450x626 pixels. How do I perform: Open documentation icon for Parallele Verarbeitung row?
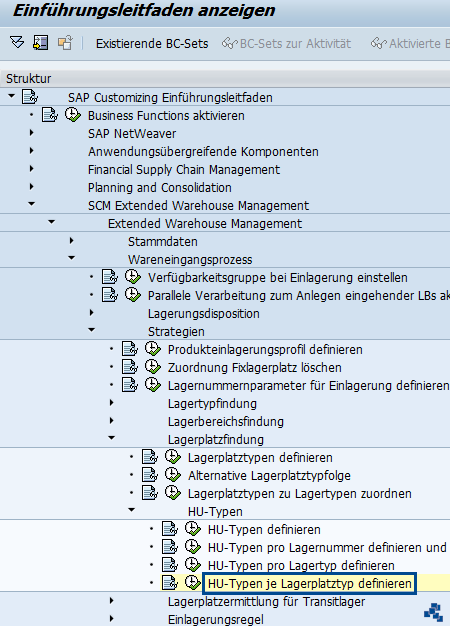[x=110, y=295]
